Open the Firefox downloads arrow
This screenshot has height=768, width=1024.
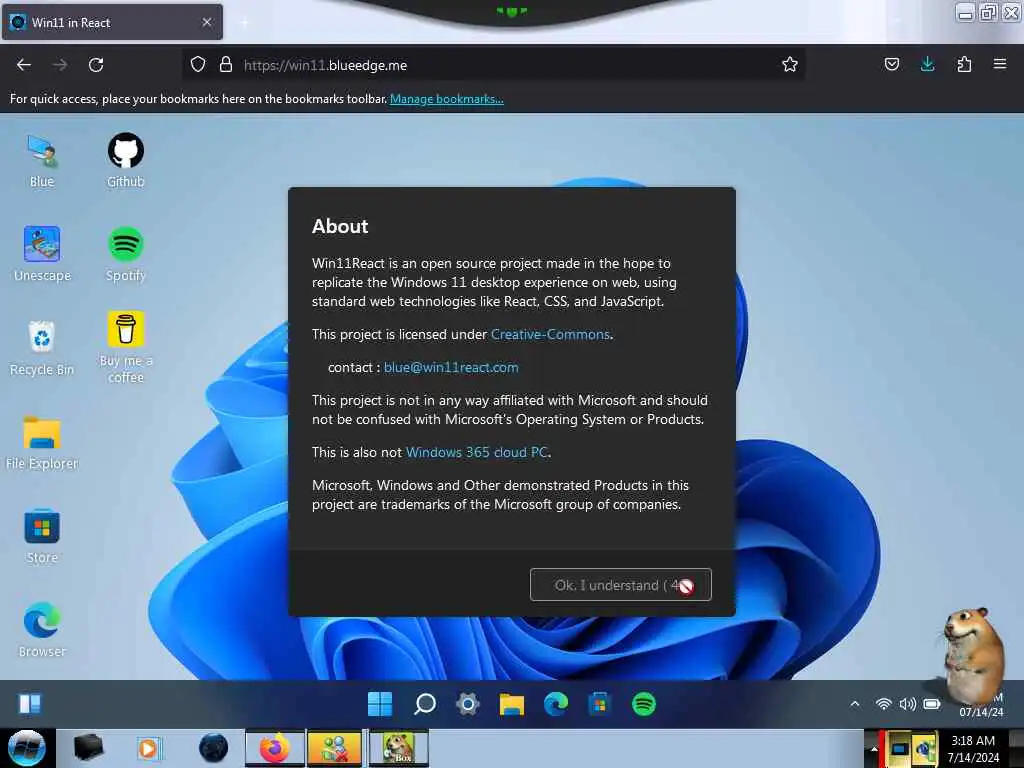pos(927,64)
